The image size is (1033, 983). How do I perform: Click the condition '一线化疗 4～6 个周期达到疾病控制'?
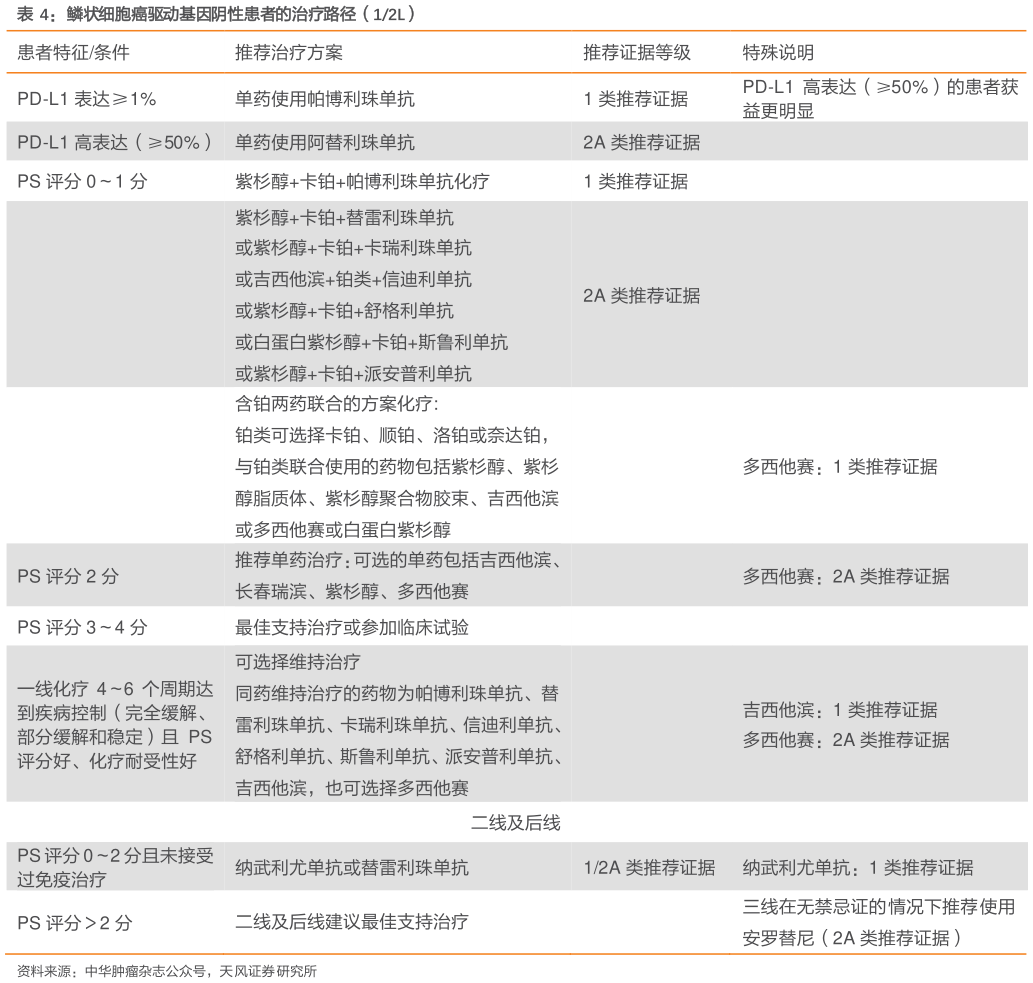(115, 725)
